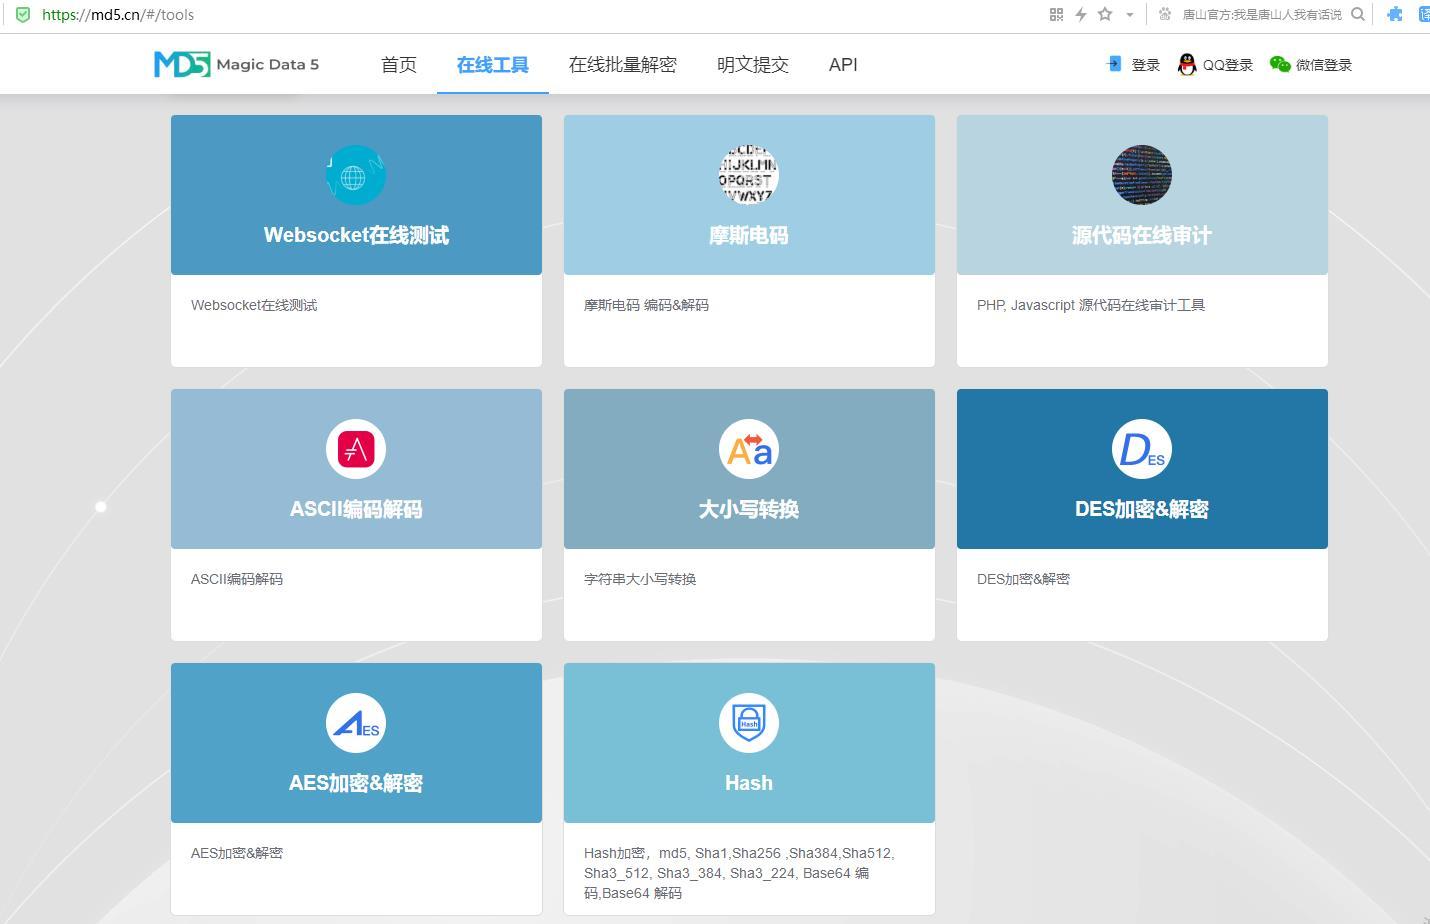Click the QR code icon in address bar

(1056, 14)
